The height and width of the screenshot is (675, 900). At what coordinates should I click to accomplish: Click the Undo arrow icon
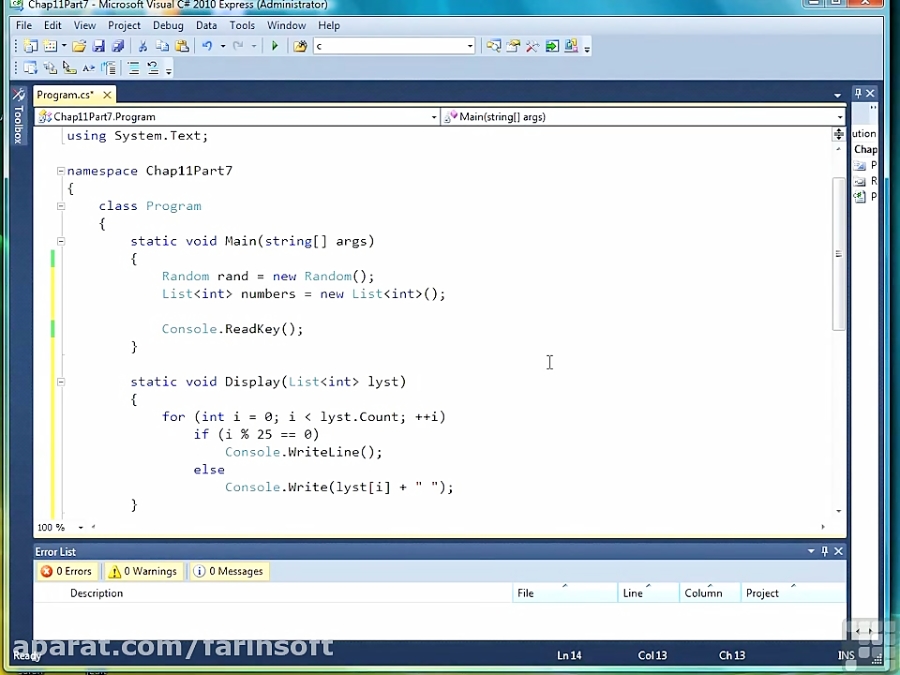pyautogui.click(x=207, y=46)
